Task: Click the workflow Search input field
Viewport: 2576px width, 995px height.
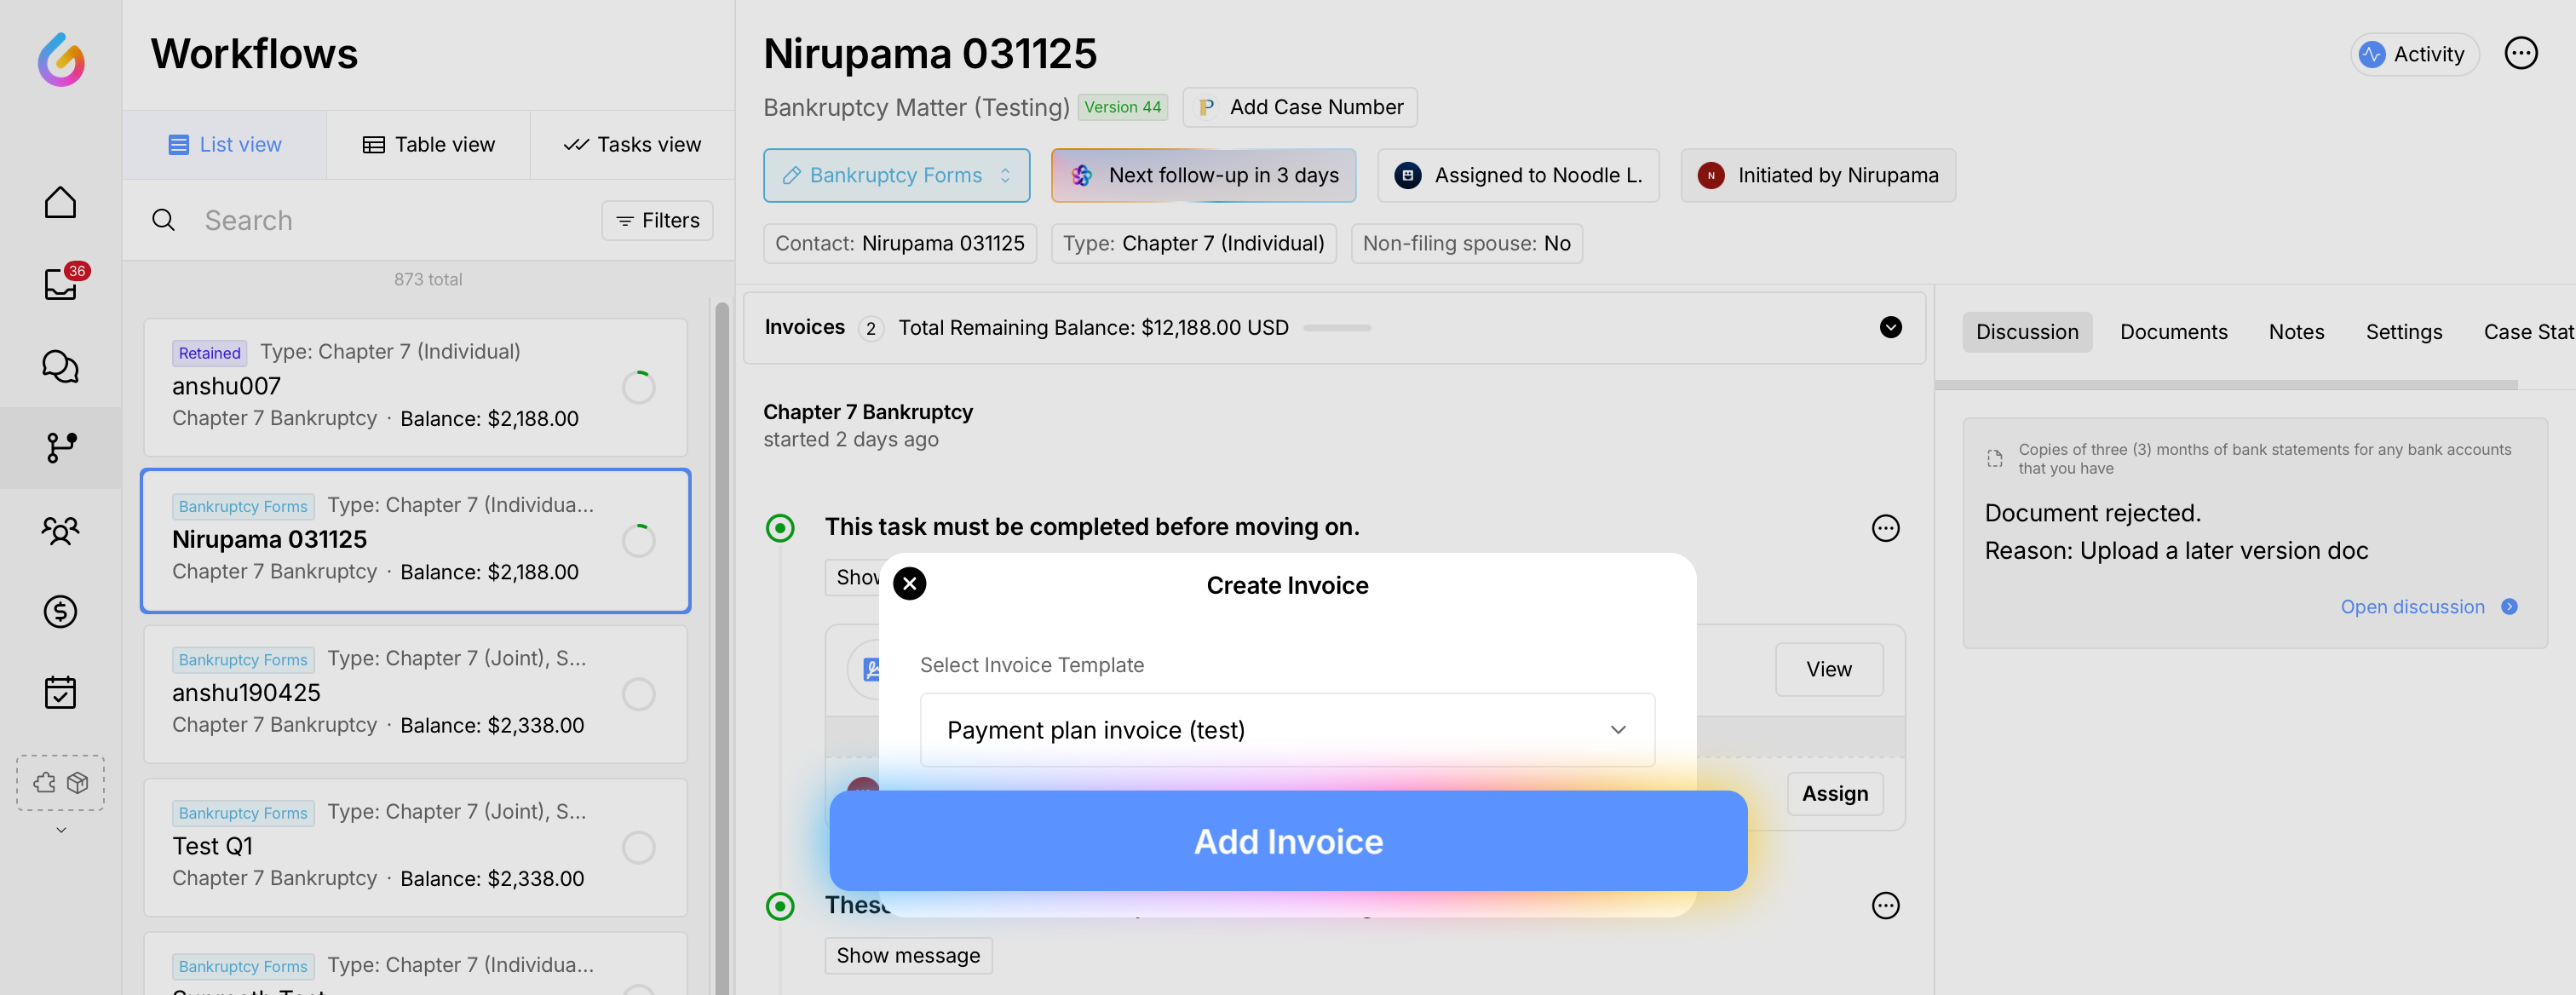Action: tap(390, 220)
